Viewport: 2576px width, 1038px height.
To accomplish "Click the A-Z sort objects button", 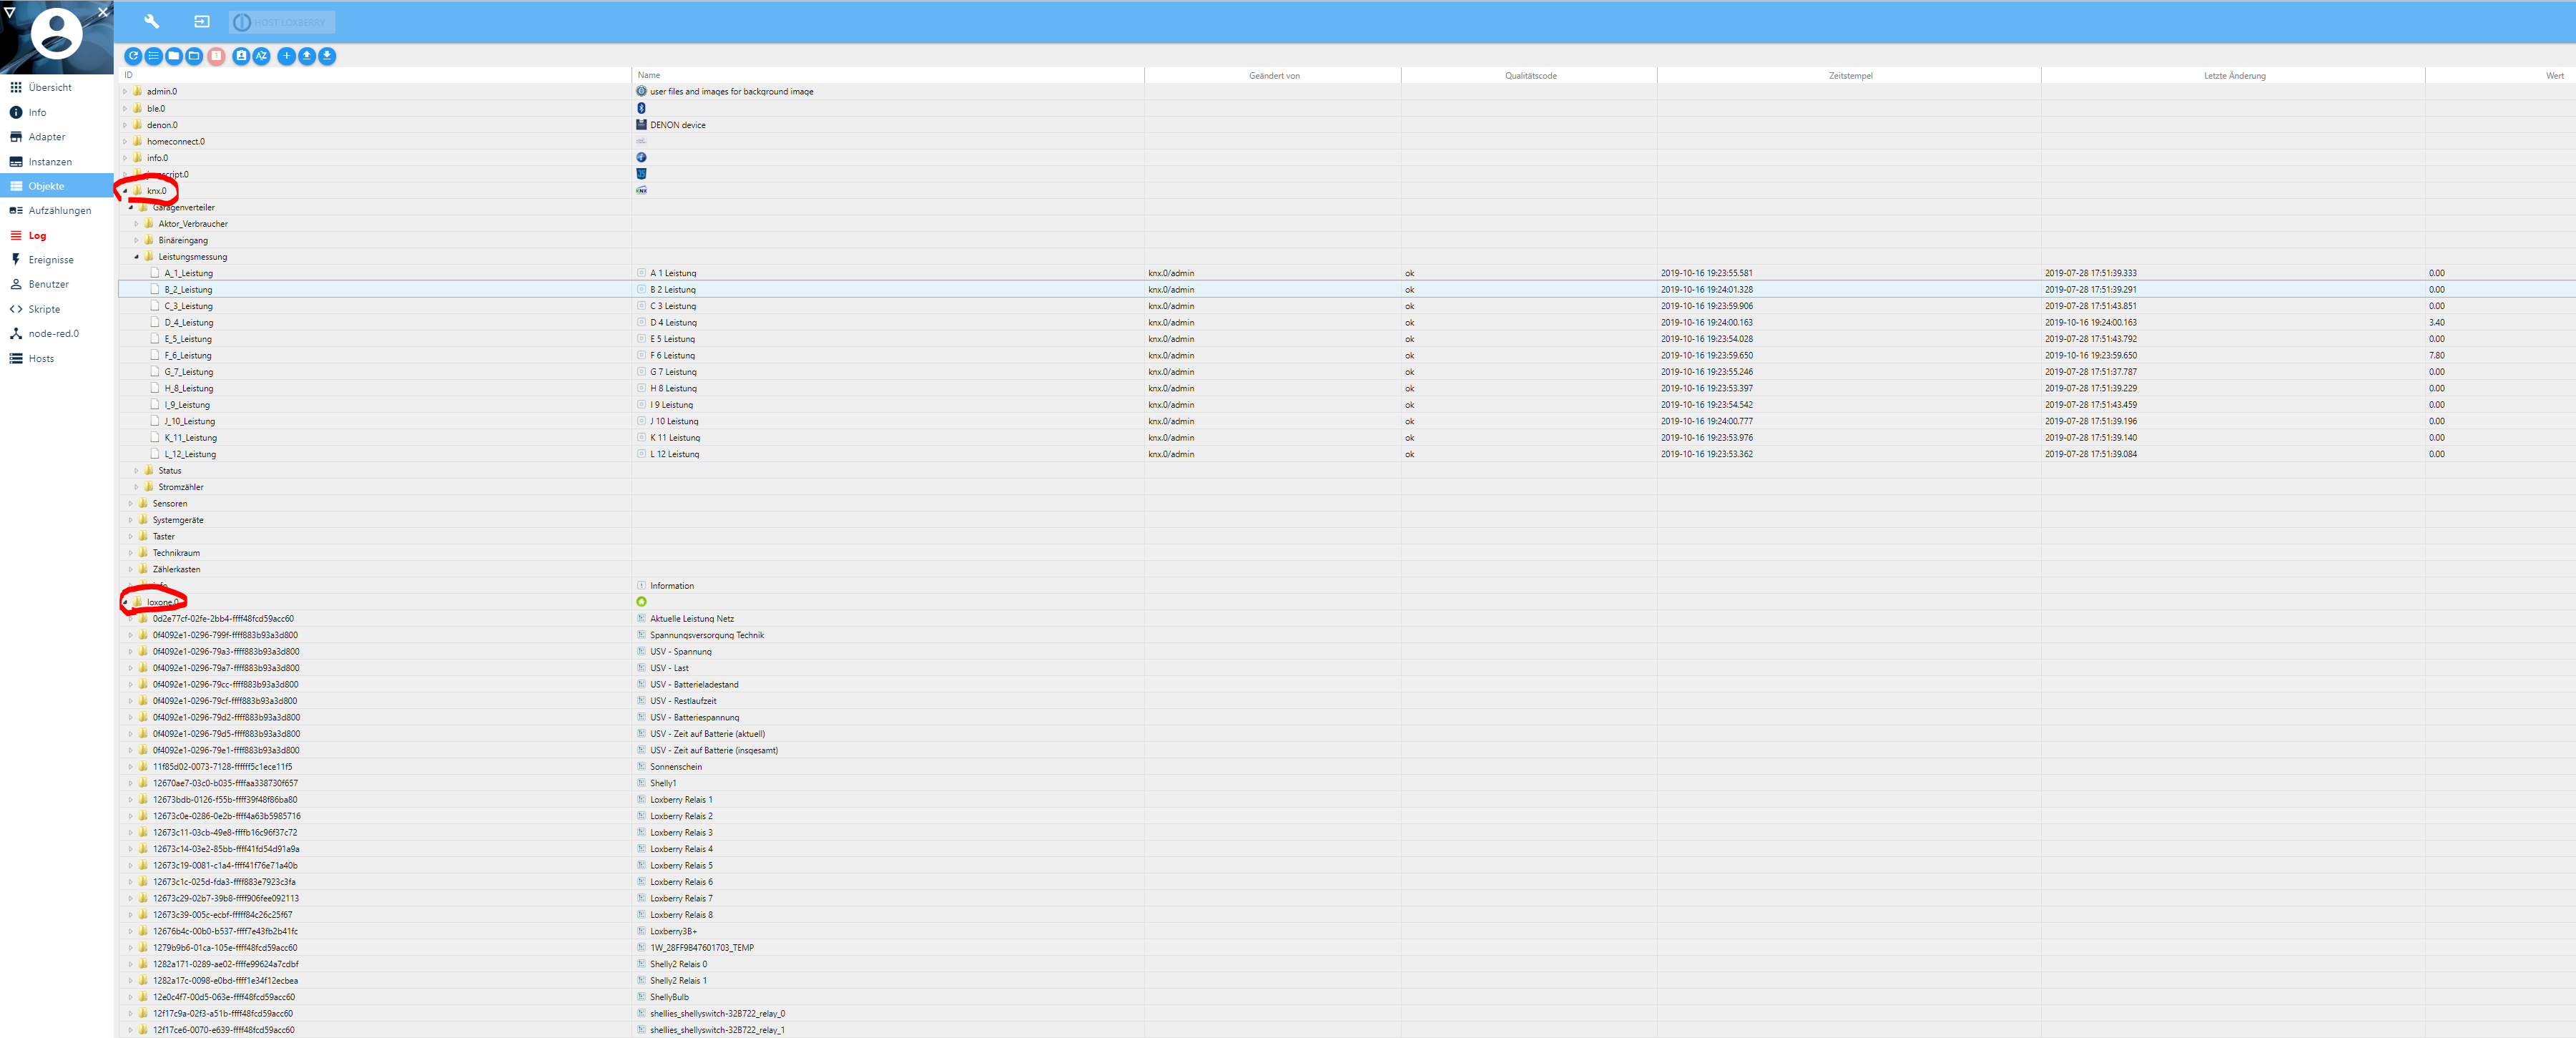I will (x=261, y=56).
